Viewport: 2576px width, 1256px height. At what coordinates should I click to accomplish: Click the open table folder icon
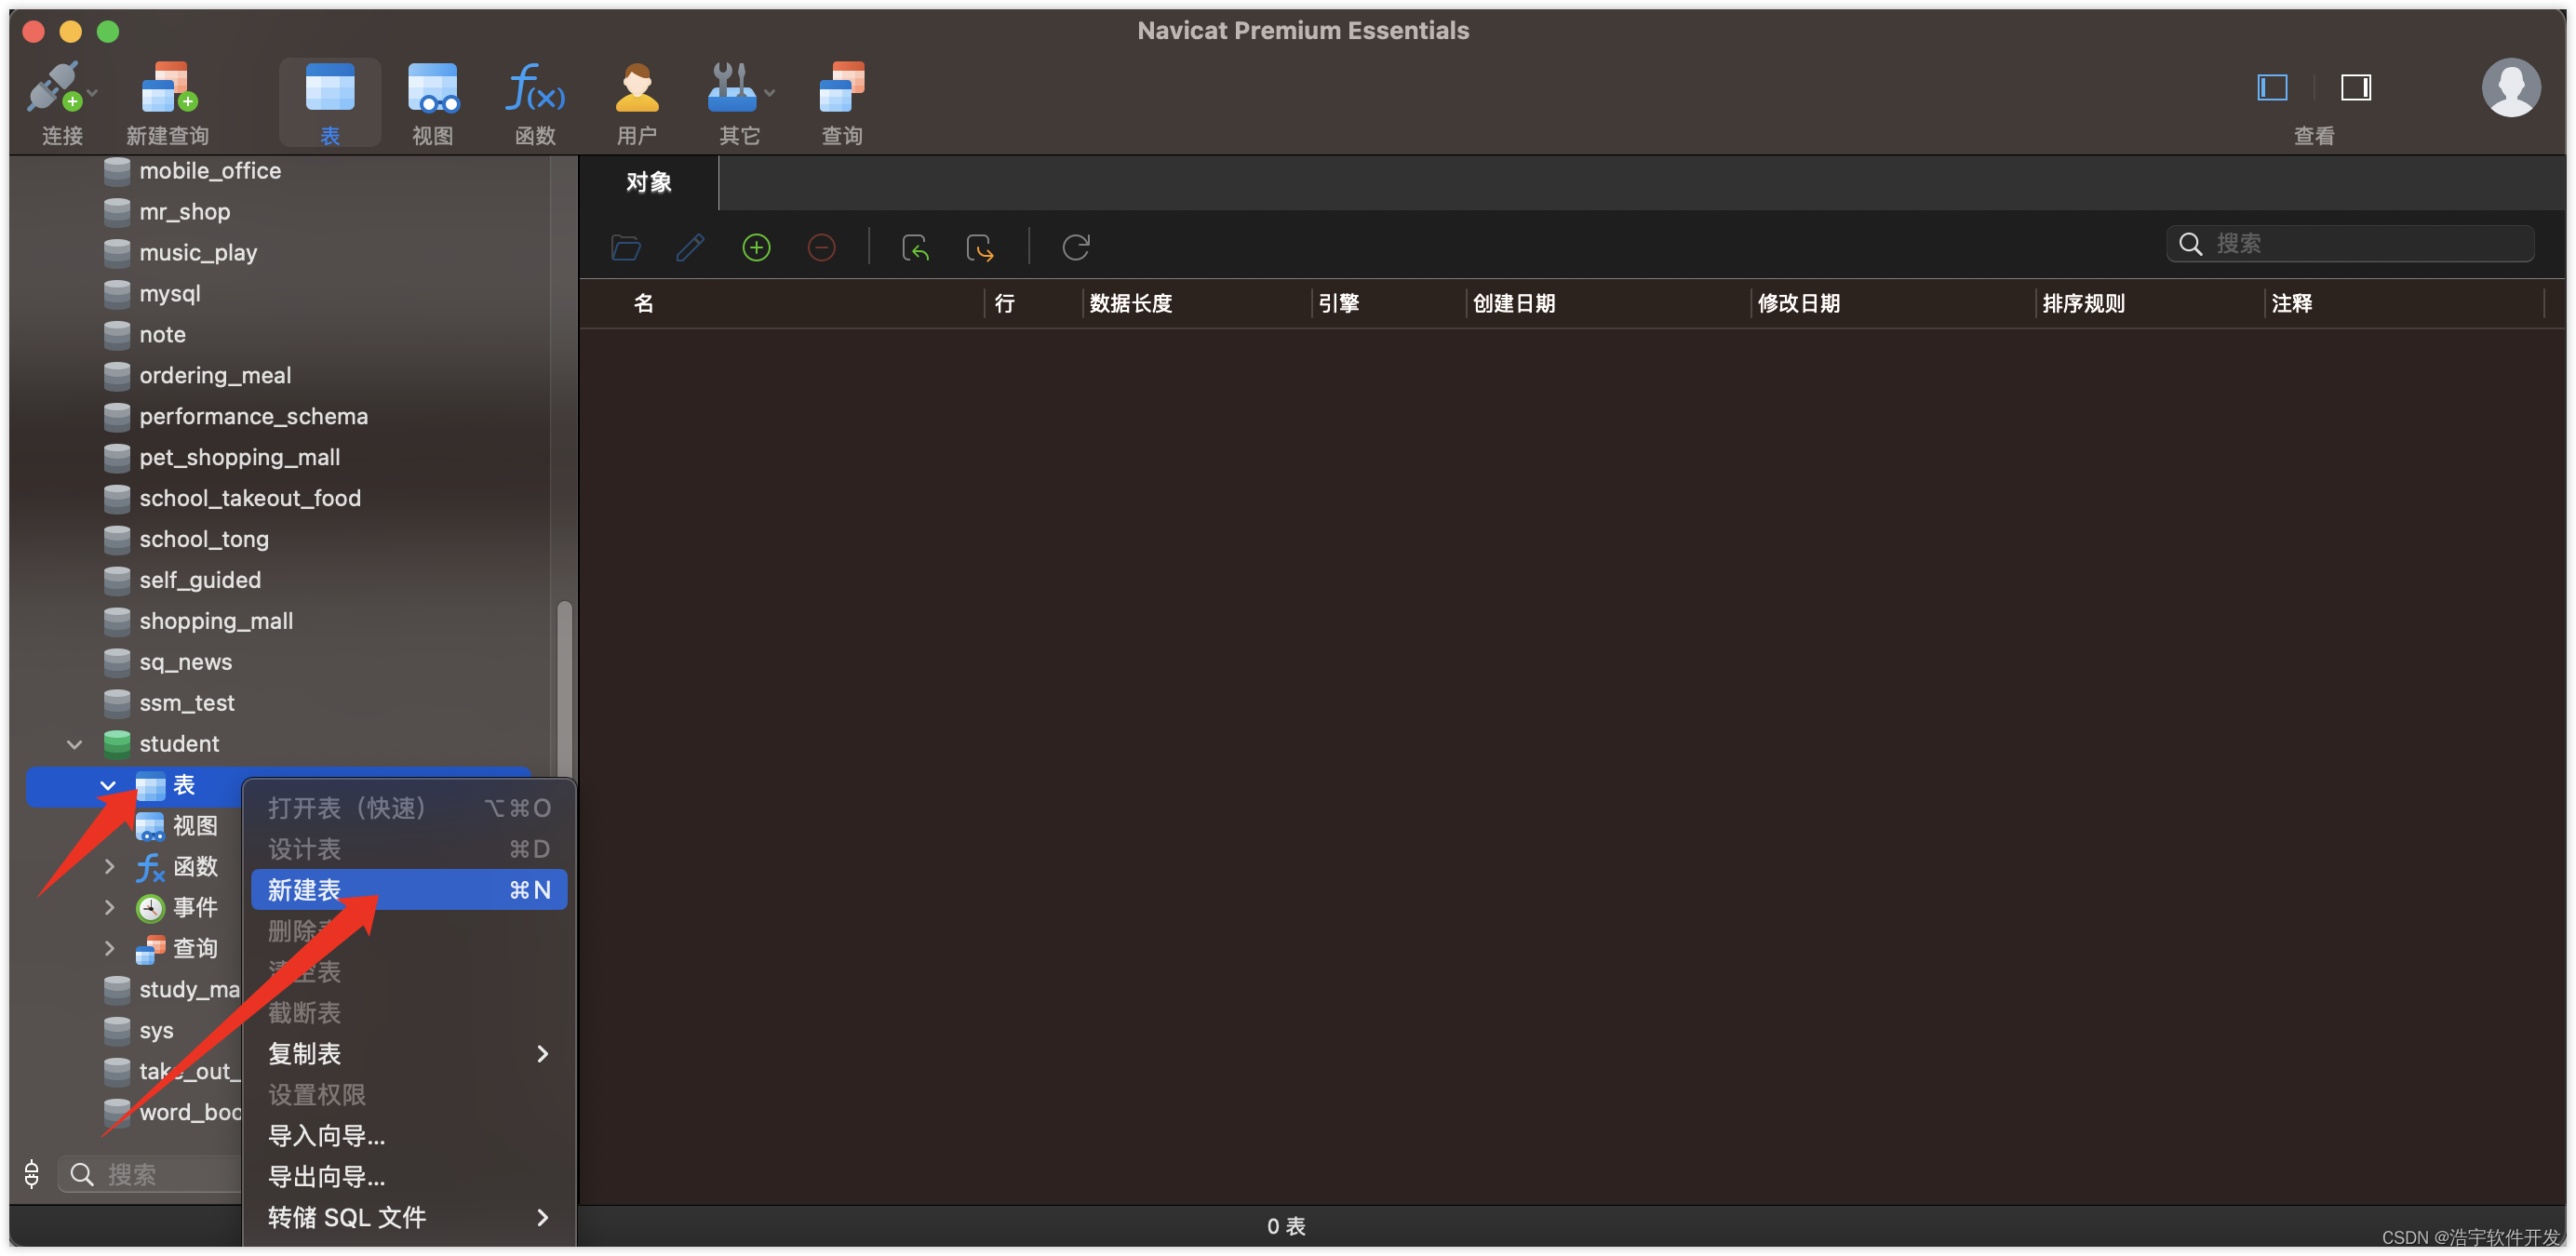pos(626,247)
